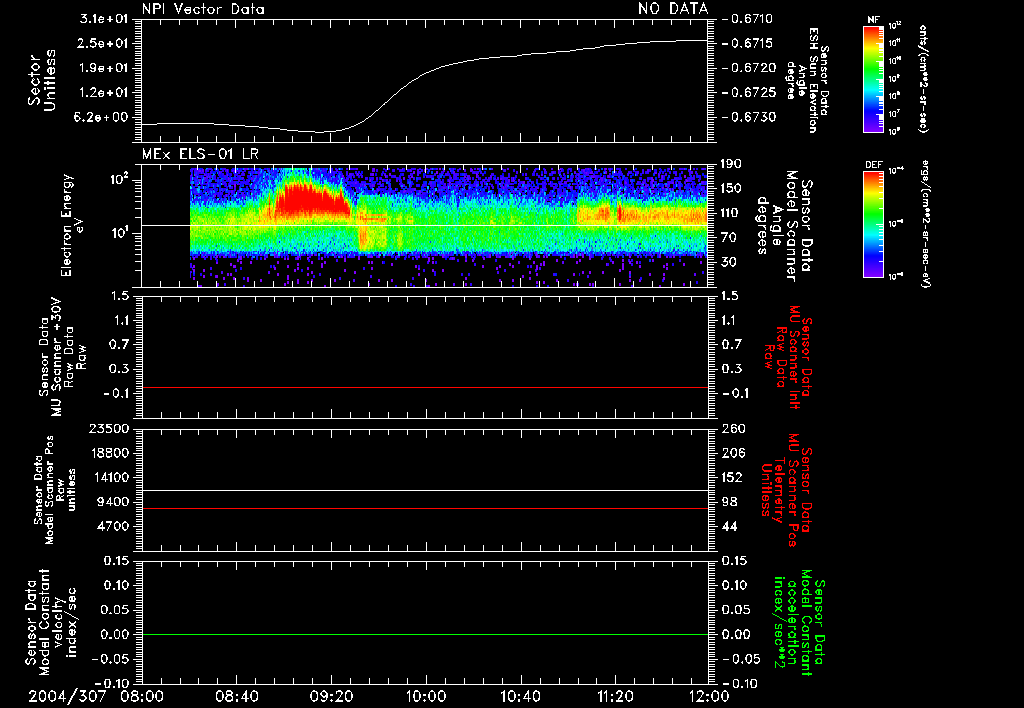Select the 'DEF' color bar label

(x=874, y=165)
